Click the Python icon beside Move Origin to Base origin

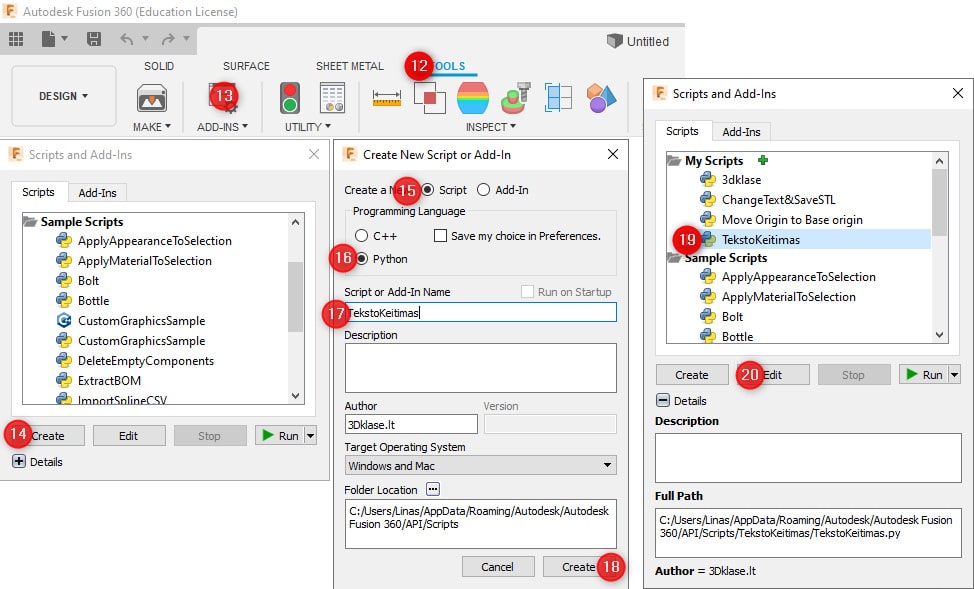coord(708,220)
